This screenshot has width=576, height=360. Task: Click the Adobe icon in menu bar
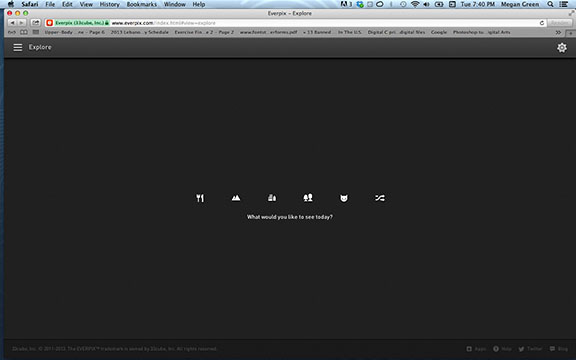coord(346,4)
